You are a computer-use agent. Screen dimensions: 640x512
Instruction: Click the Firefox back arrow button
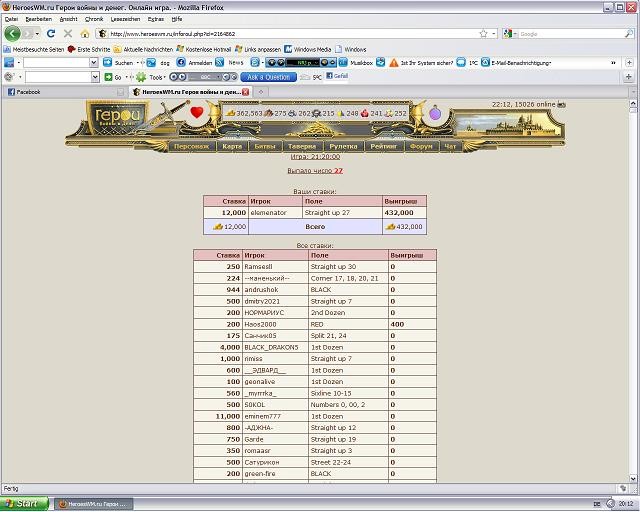[x=14, y=33]
